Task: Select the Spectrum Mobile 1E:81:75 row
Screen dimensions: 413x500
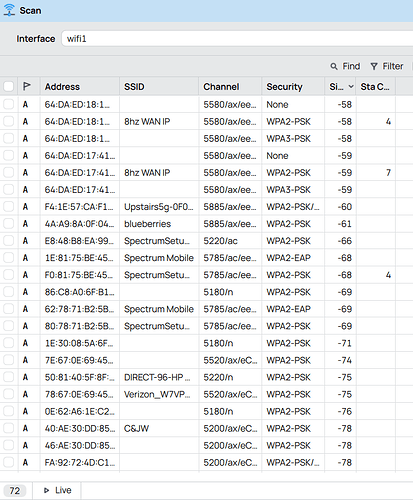Action: [206, 258]
